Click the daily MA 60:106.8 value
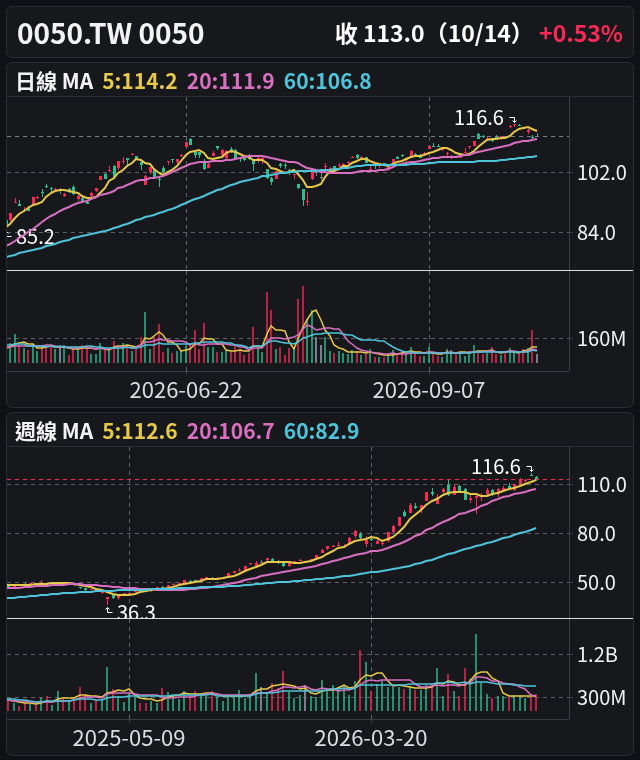 tap(327, 81)
